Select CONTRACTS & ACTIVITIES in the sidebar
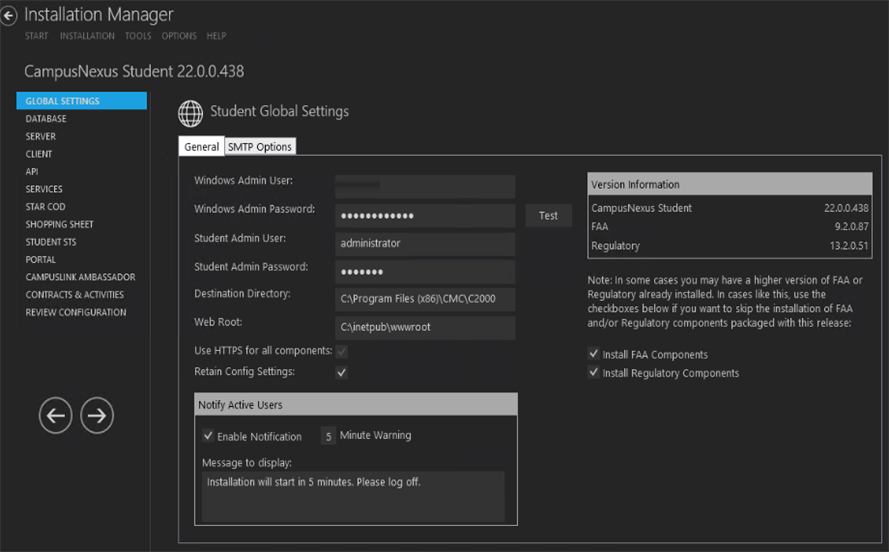Image resolution: width=889 pixels, height=552 pixels. [74, 294]
